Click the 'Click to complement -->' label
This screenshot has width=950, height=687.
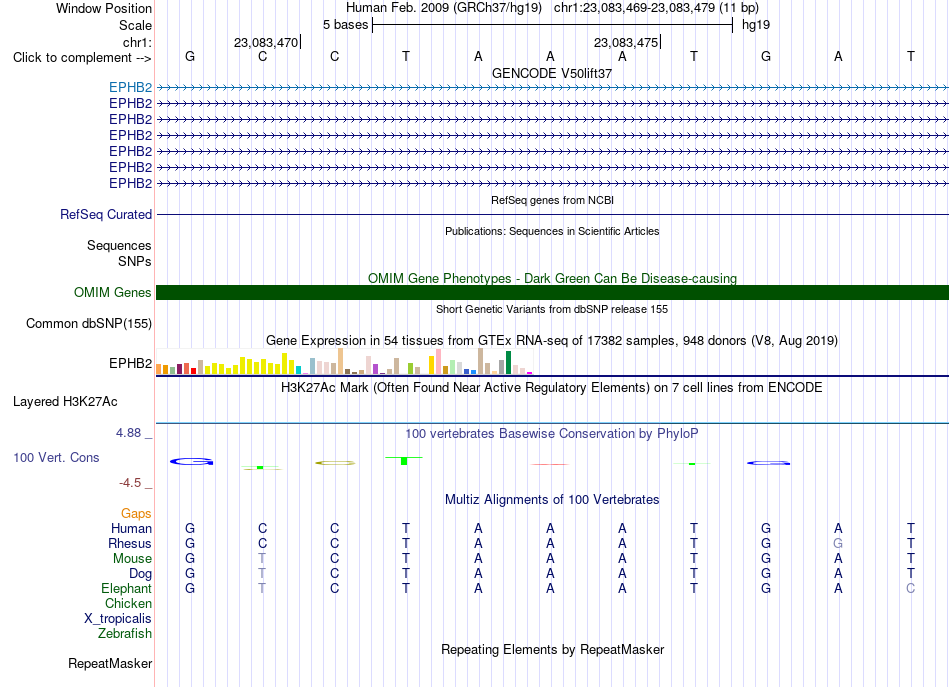pyautogui.click(x=82, y=58)
